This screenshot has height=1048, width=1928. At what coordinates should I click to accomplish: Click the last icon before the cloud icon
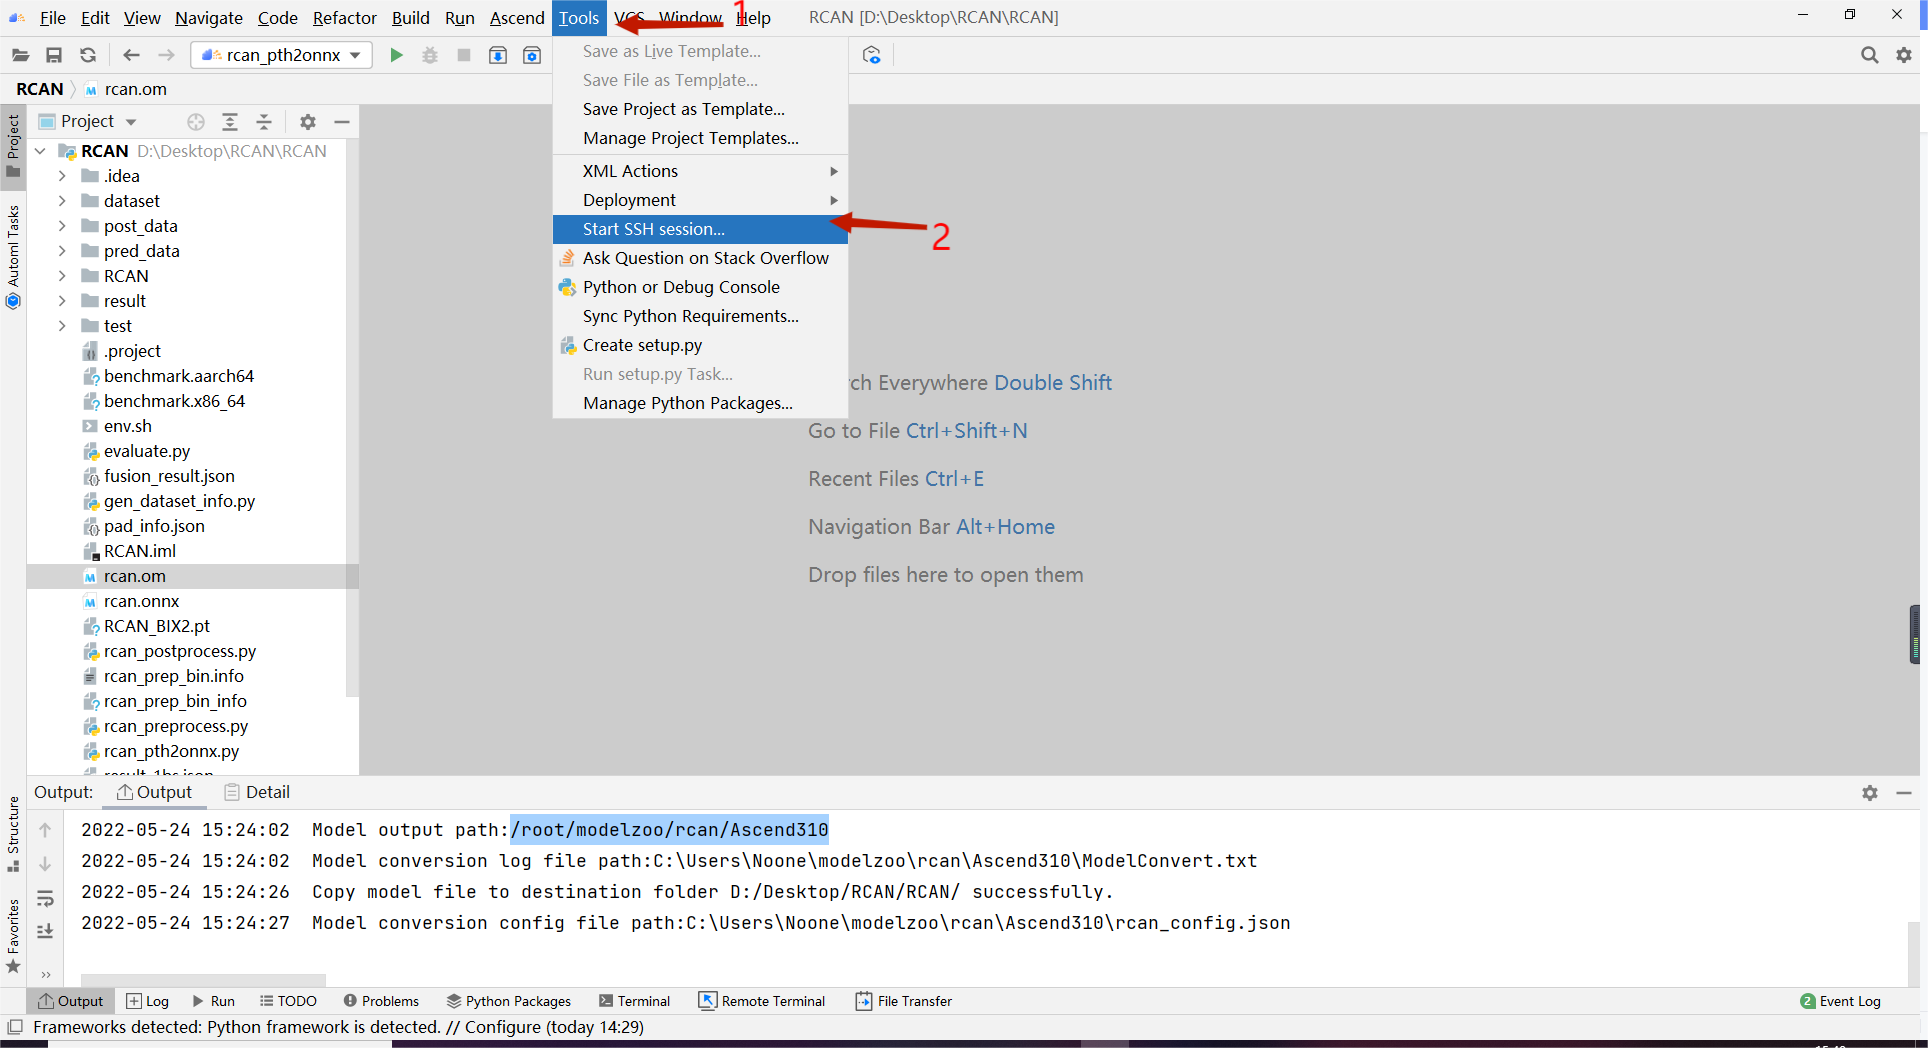click(x=532, y=55)
